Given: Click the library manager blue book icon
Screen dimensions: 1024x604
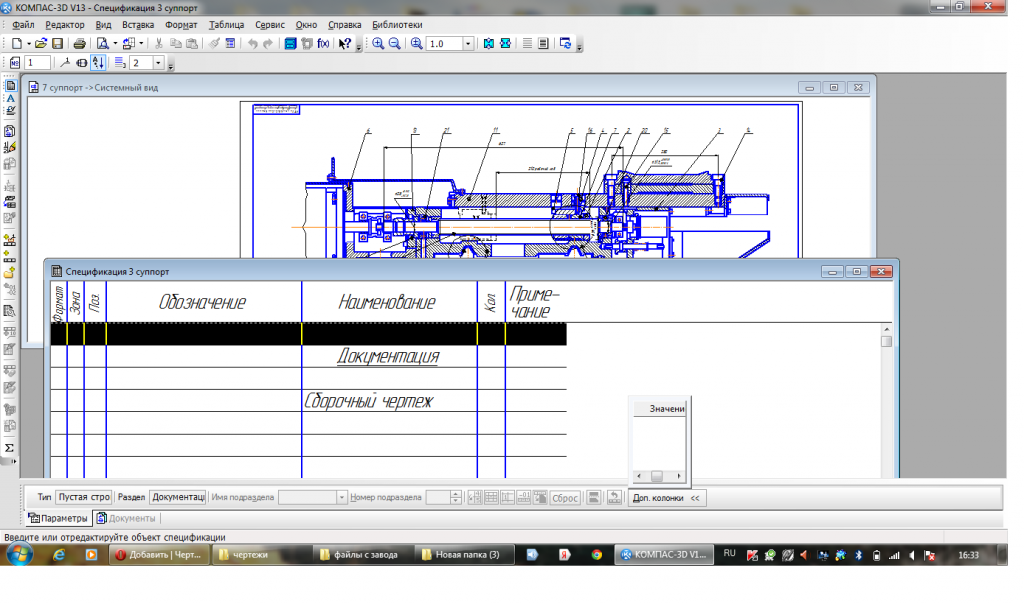Looking at the screenshot, I should [291, 44].
